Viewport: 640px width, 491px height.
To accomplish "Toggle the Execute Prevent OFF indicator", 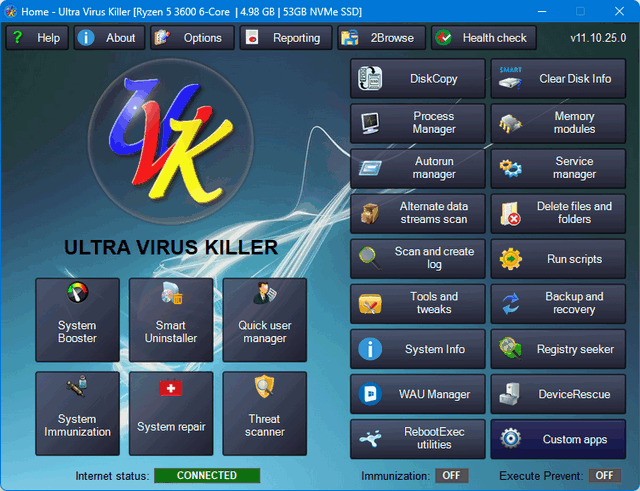I will click(x=604, y=475).
